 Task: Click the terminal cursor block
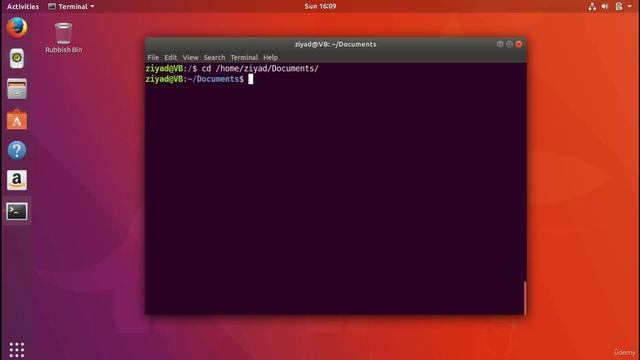[x=251, y=79]
